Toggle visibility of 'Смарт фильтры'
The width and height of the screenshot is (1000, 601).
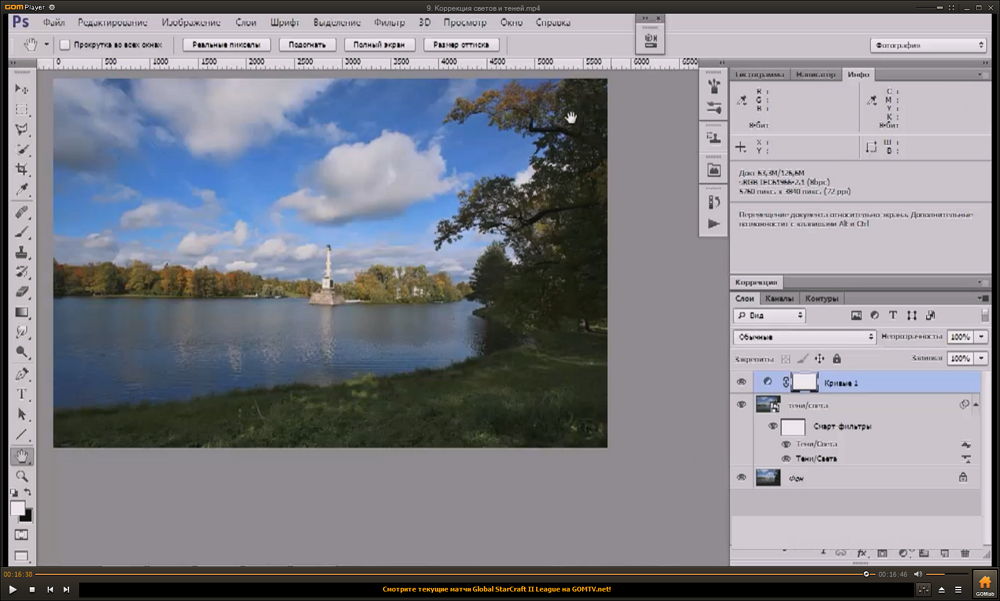[772, 426]
